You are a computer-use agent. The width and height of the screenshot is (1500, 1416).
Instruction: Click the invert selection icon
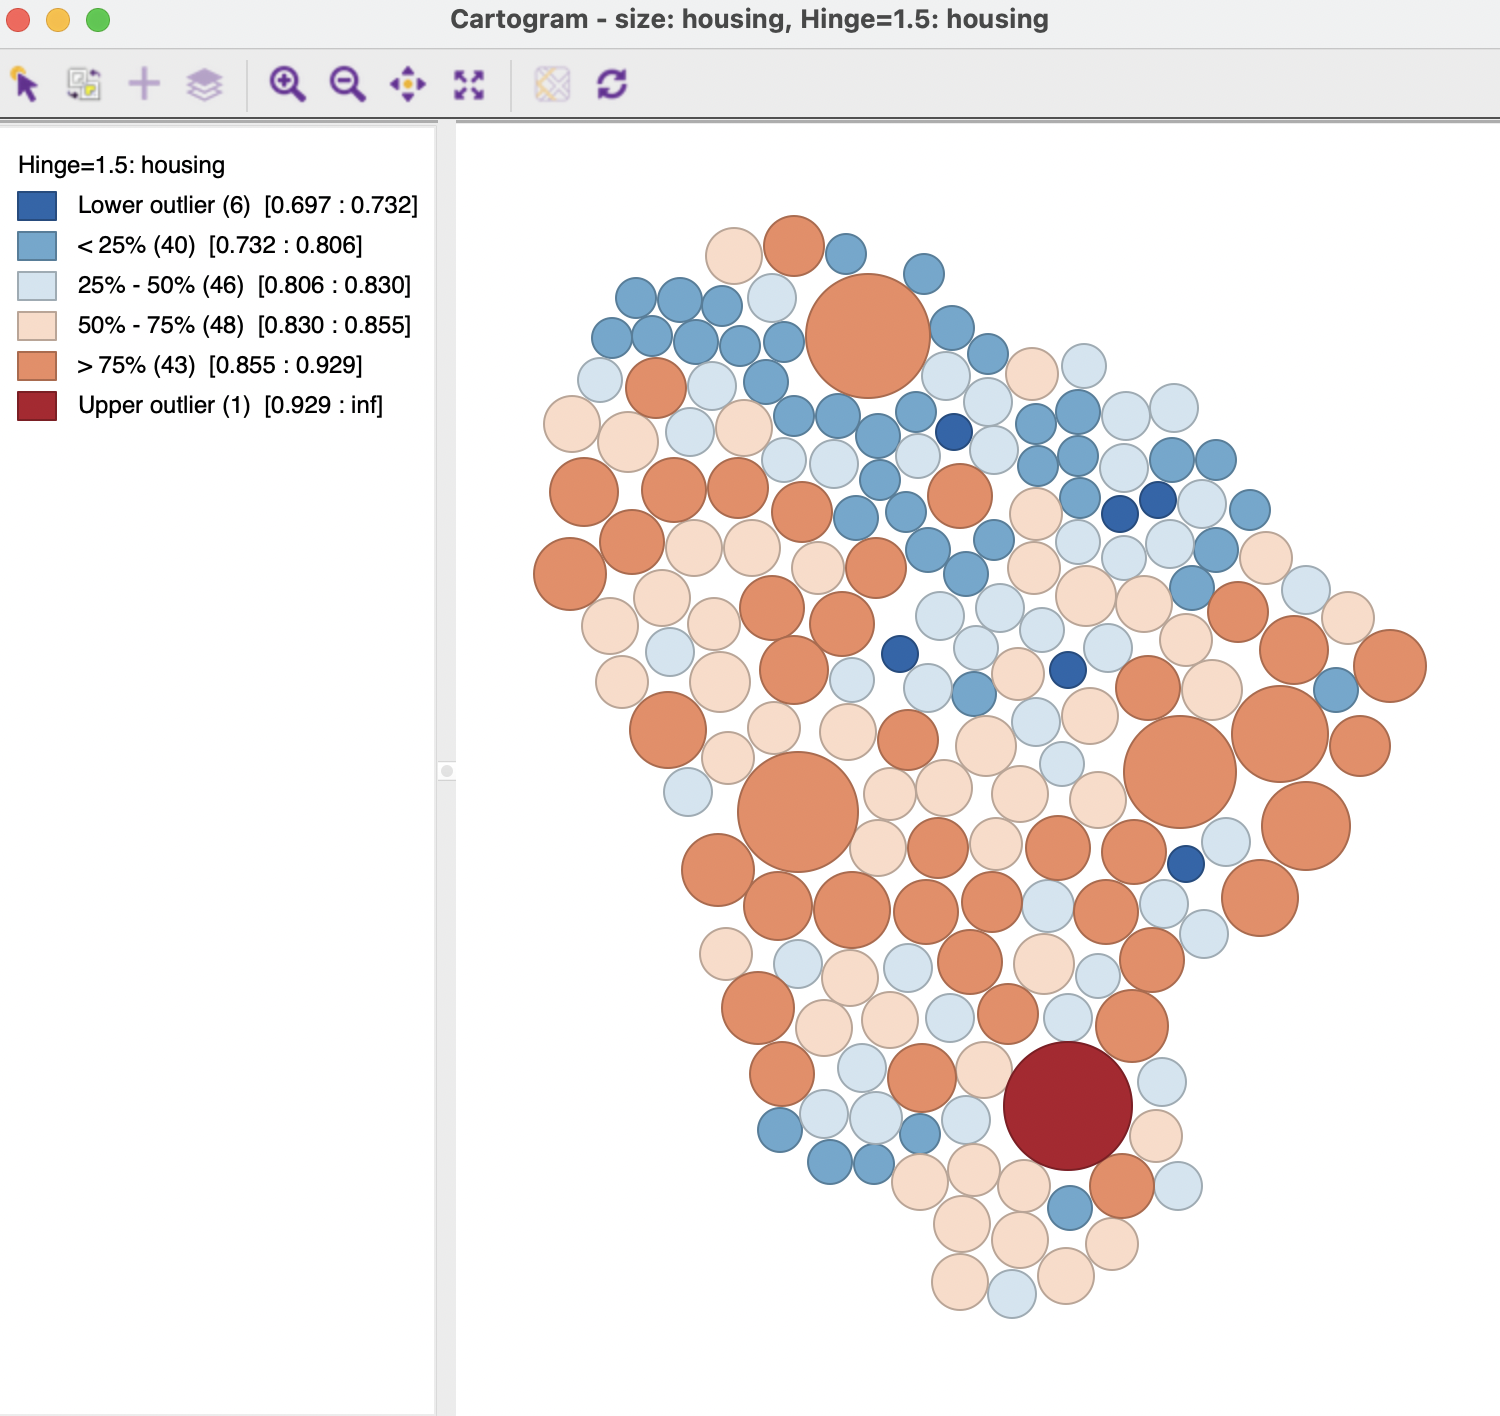84,84
